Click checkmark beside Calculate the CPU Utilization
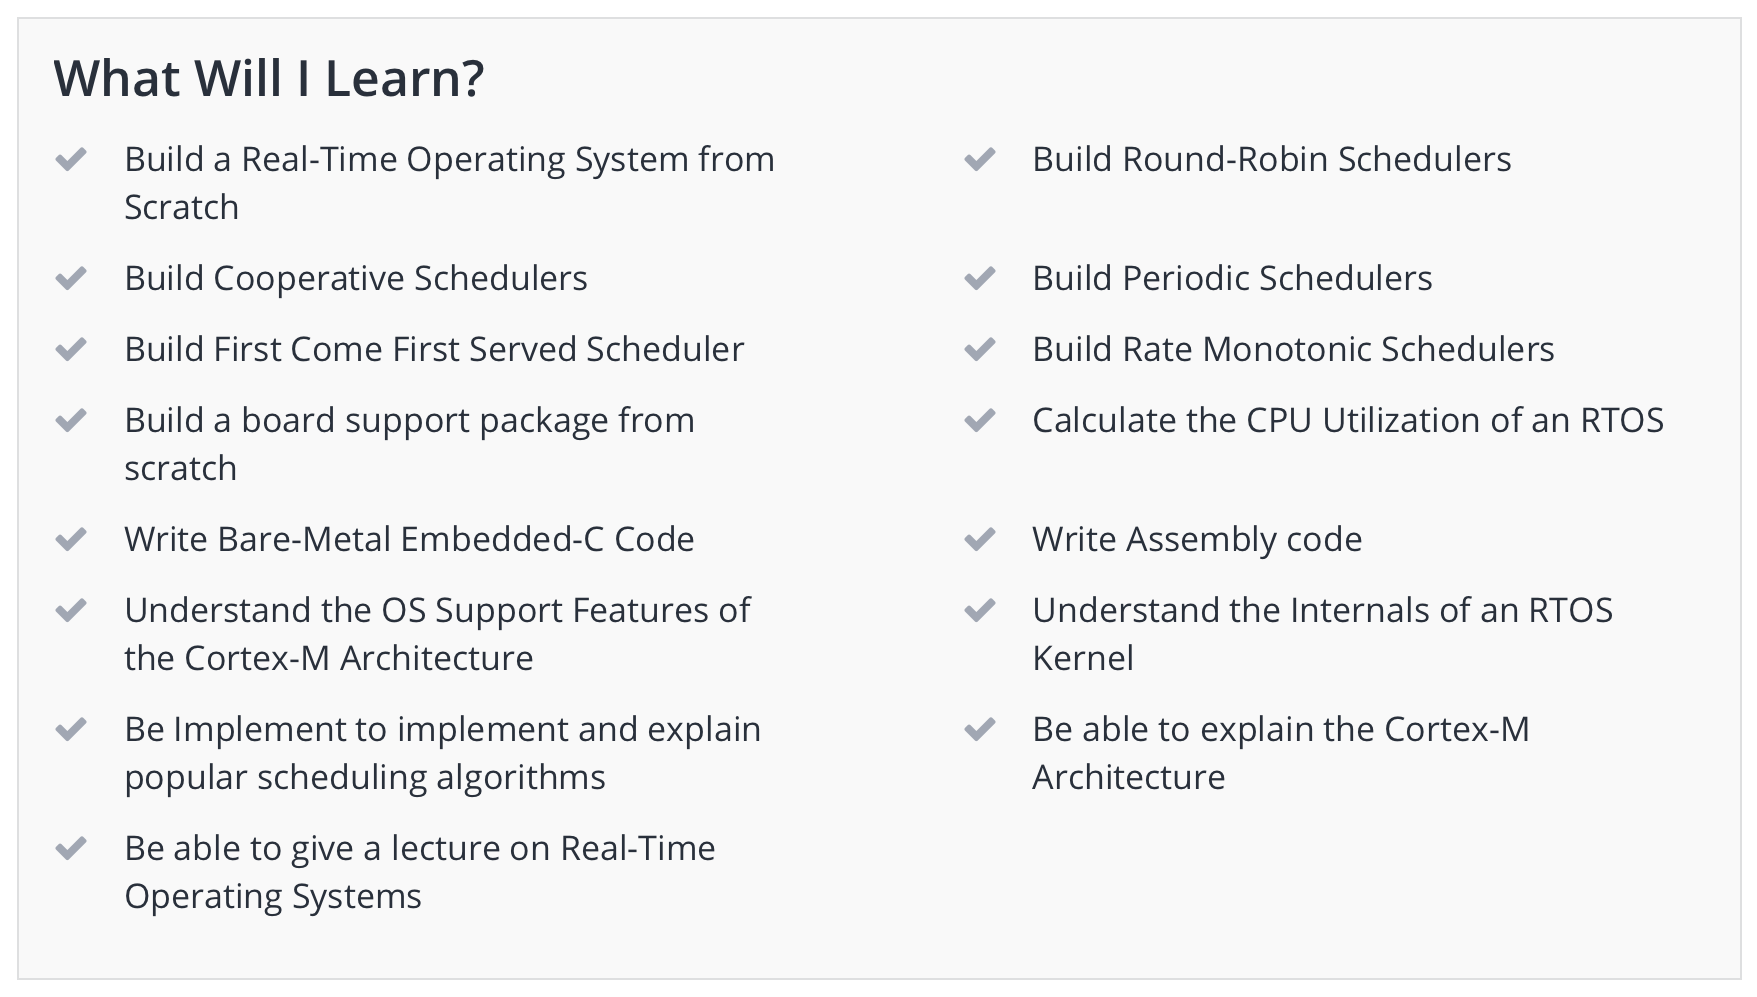This screenshot has width=1757, height=997. coord(979,420)
